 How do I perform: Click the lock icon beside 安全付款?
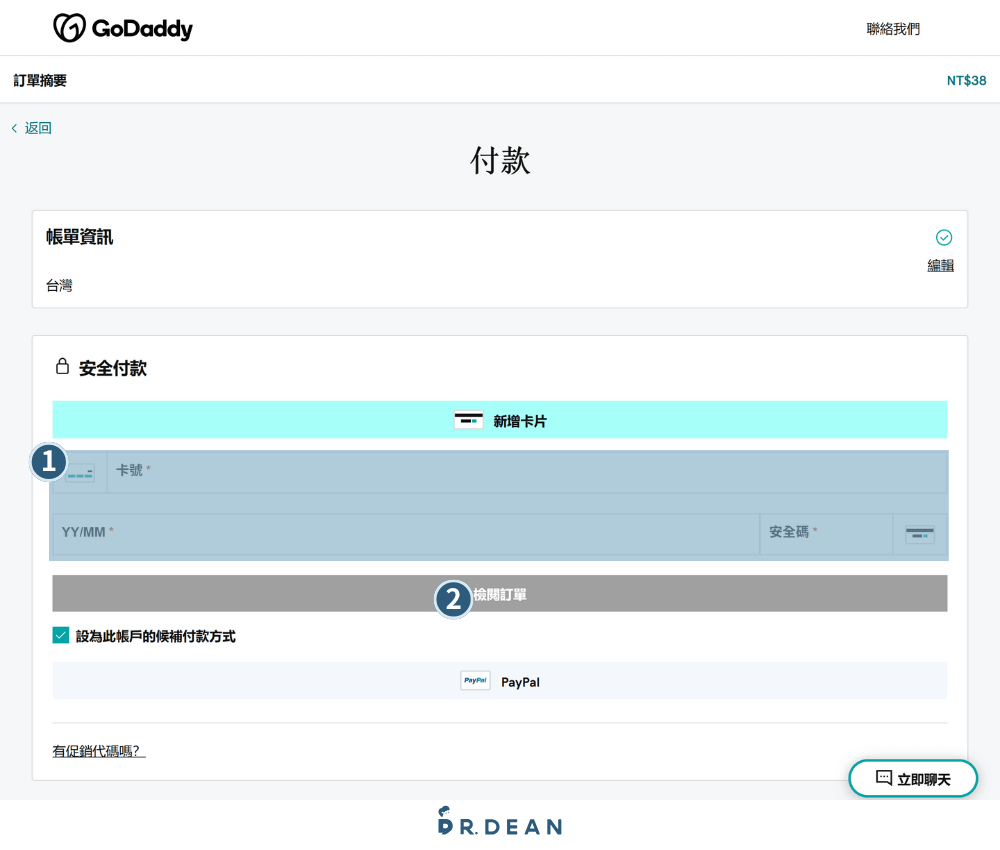62,367
